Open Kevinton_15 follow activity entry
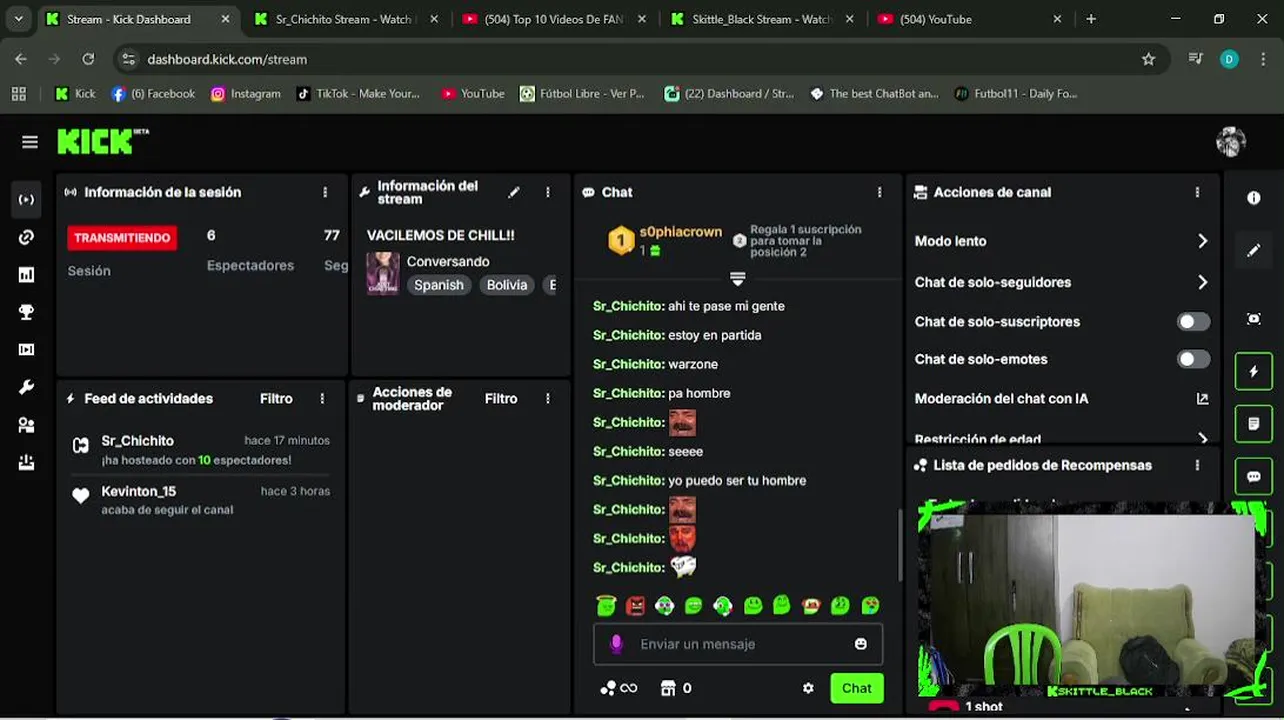 (201, 500)
